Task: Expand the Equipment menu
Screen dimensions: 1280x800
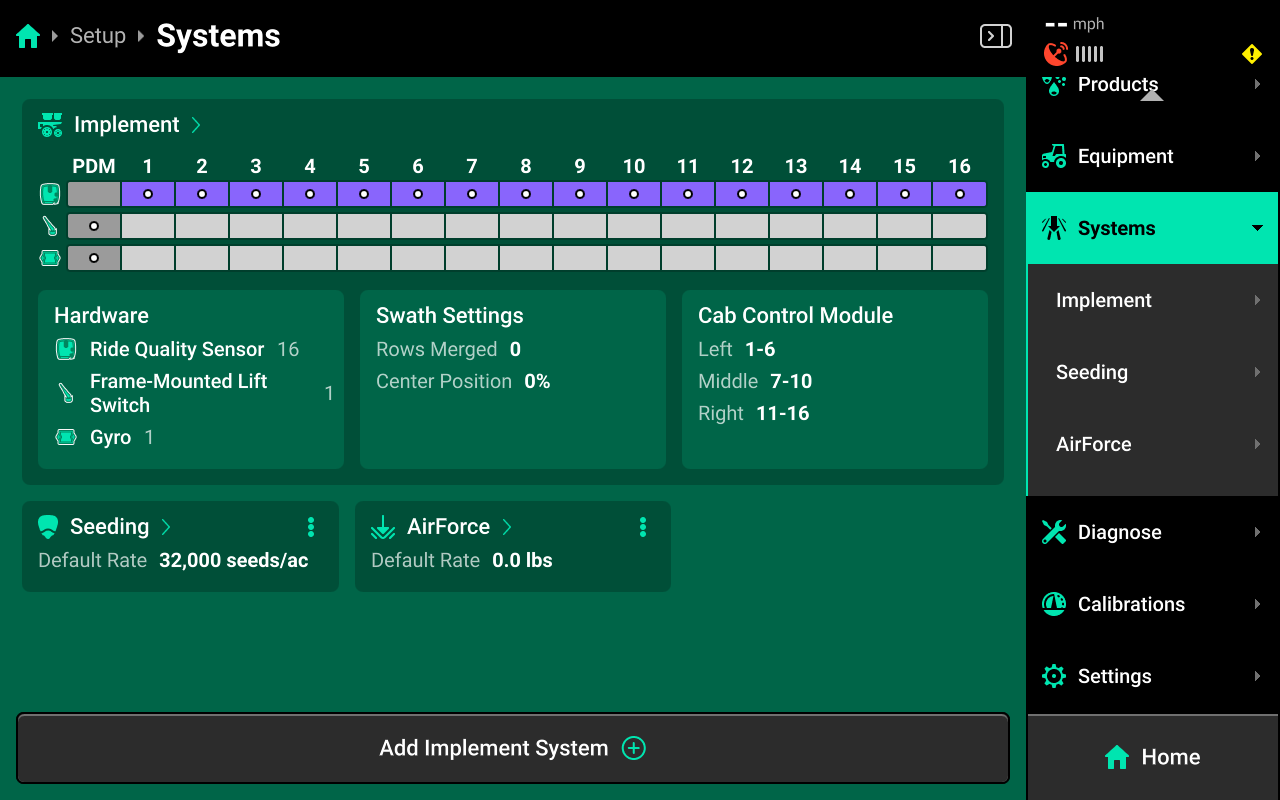Action: coord(1152,156)
